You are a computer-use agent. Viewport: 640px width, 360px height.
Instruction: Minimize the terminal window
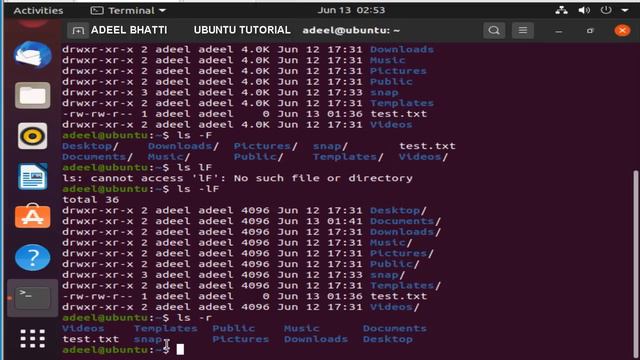click(559, 31)
